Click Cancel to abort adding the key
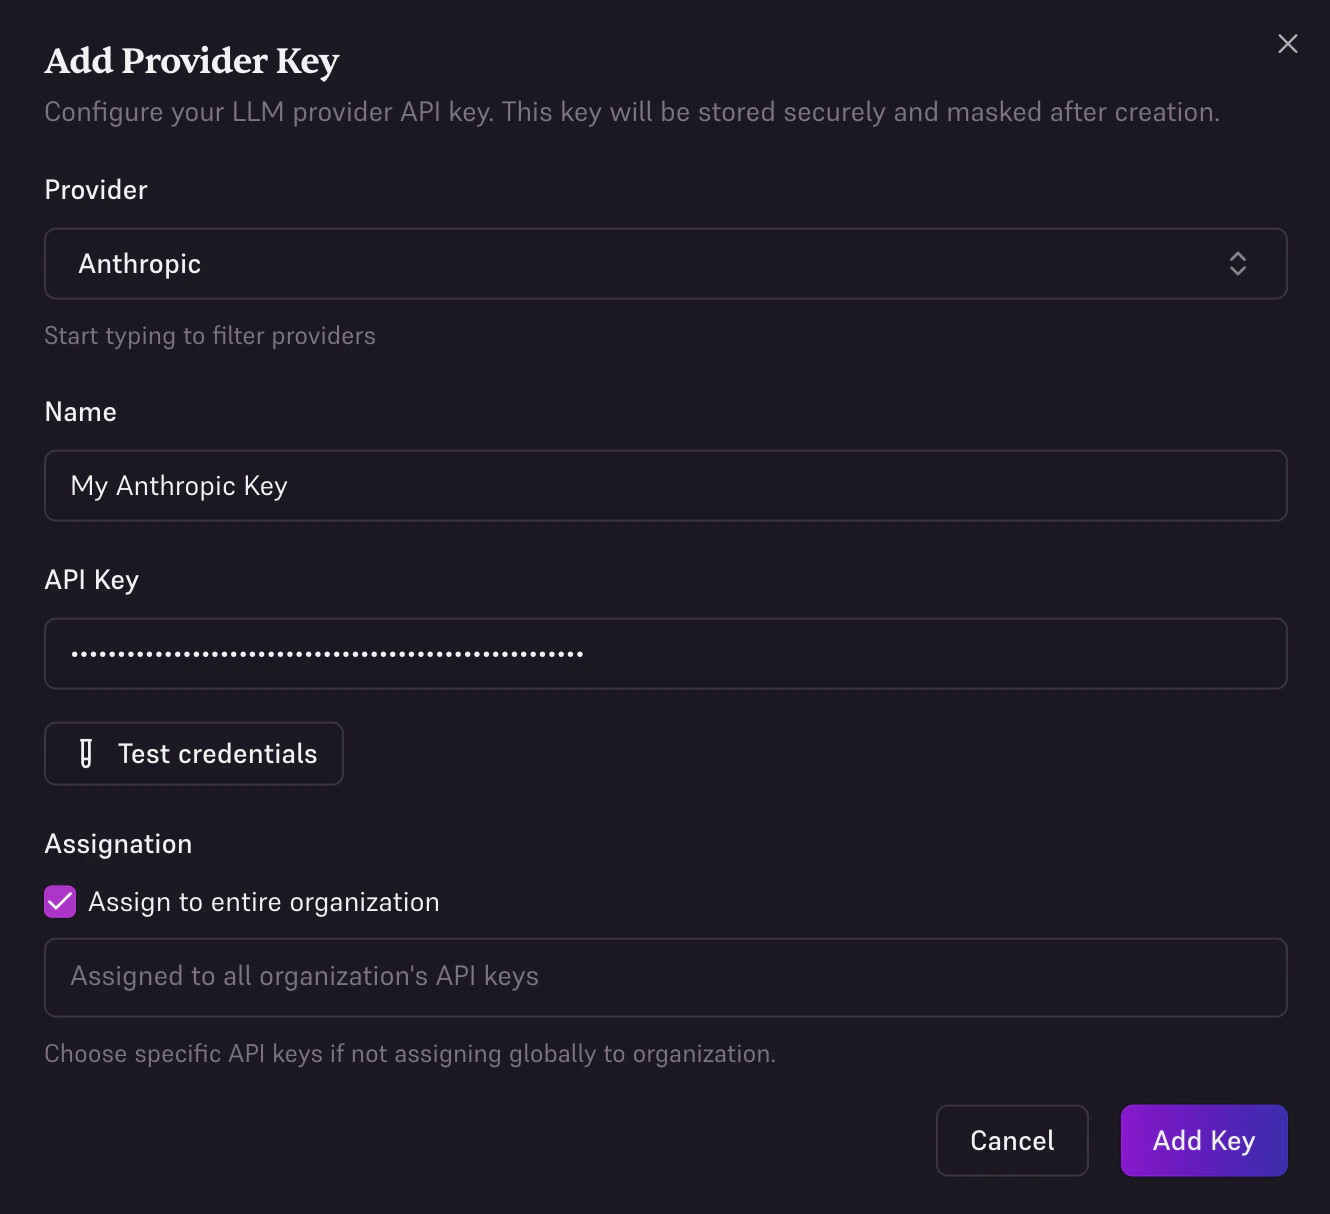The image size is (1330, 1214). 1011,1140
